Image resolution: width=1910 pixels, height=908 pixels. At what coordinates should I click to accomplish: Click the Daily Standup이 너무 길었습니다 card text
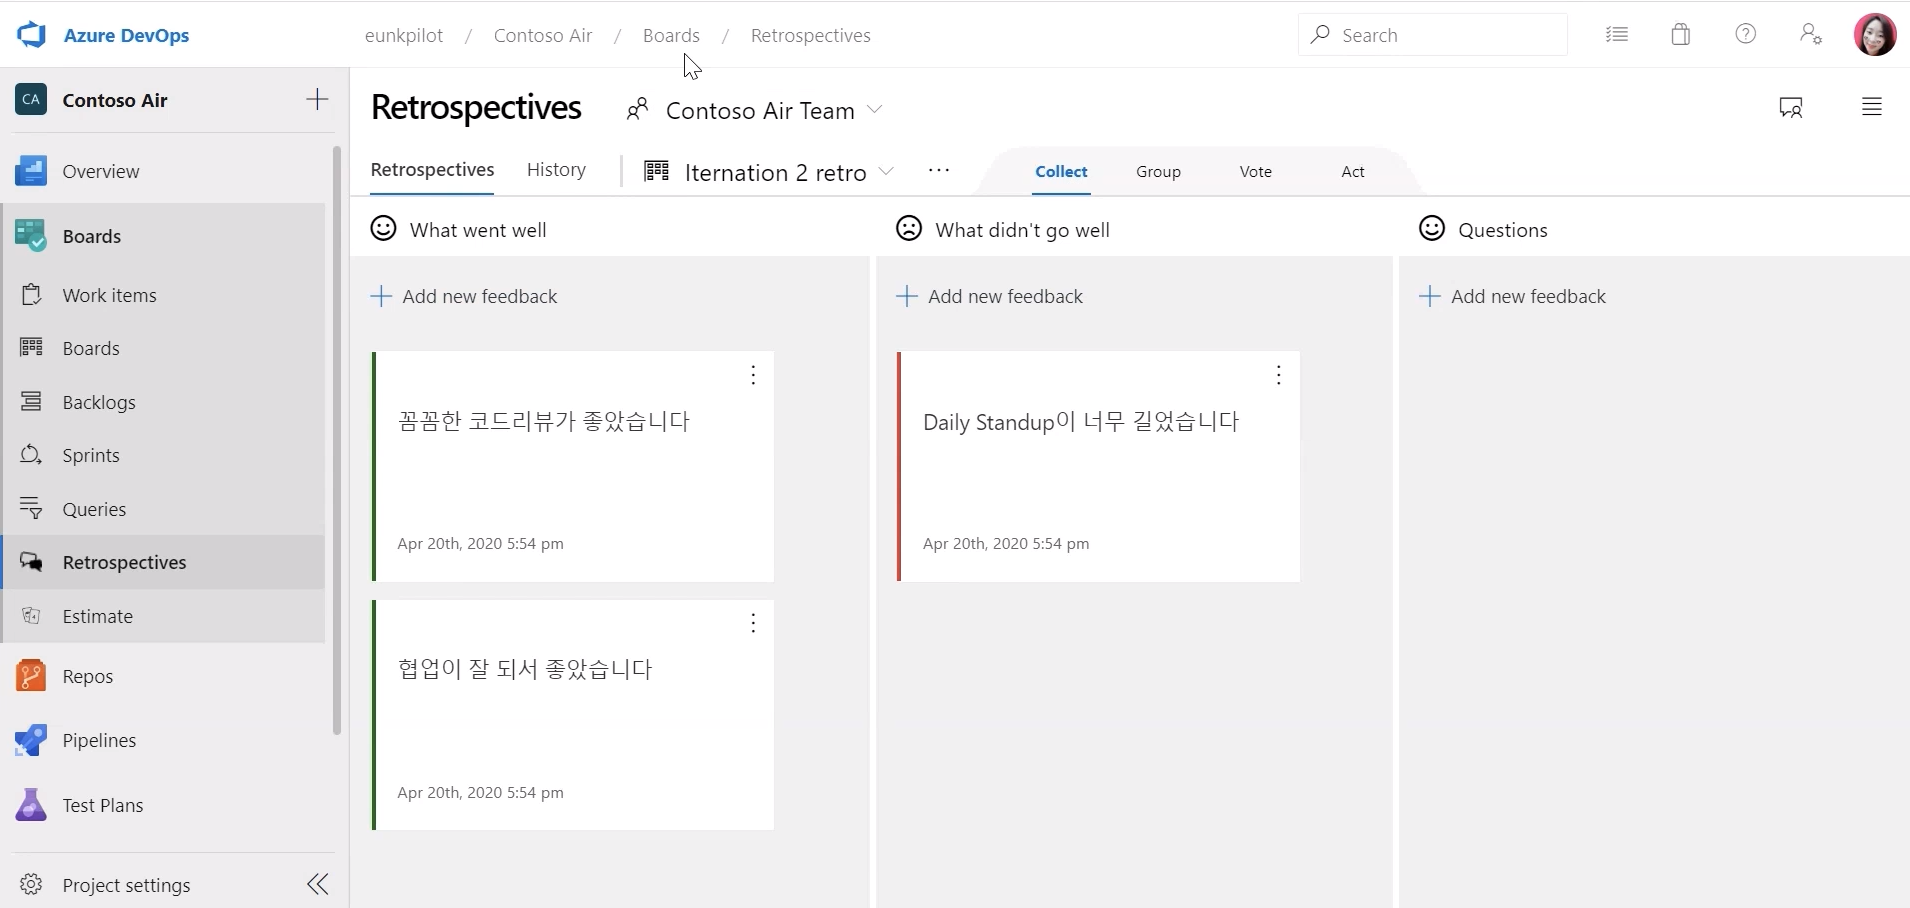click(1081, 422)
